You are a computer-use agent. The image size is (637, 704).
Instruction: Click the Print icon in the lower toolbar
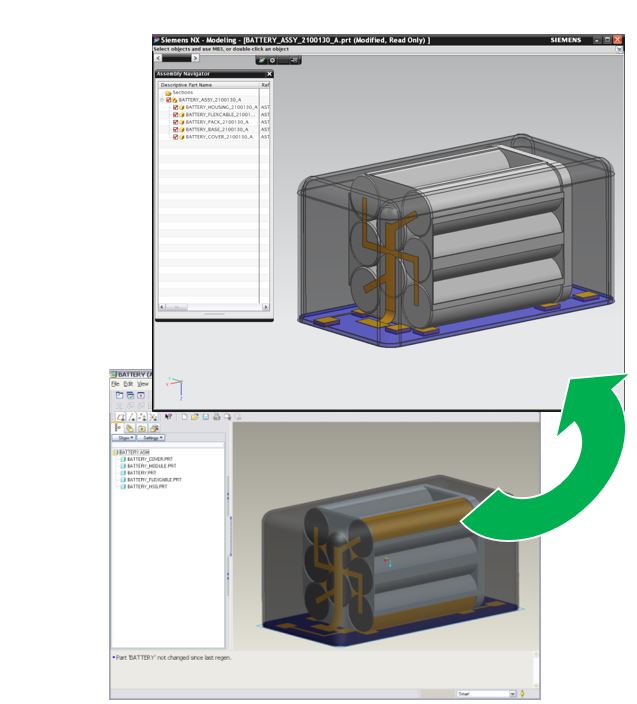pyautogui.click(x=216, y=417)
